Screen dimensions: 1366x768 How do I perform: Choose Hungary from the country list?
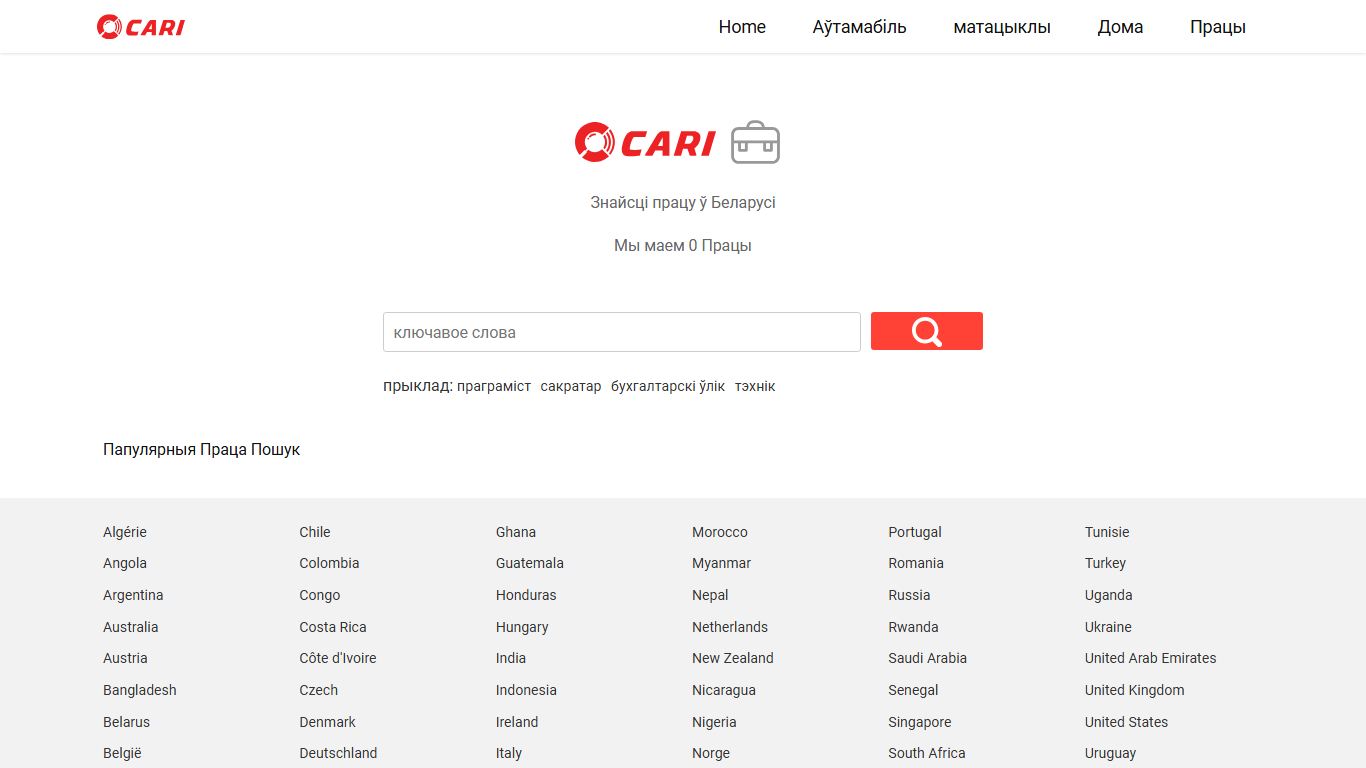[522, 627]
